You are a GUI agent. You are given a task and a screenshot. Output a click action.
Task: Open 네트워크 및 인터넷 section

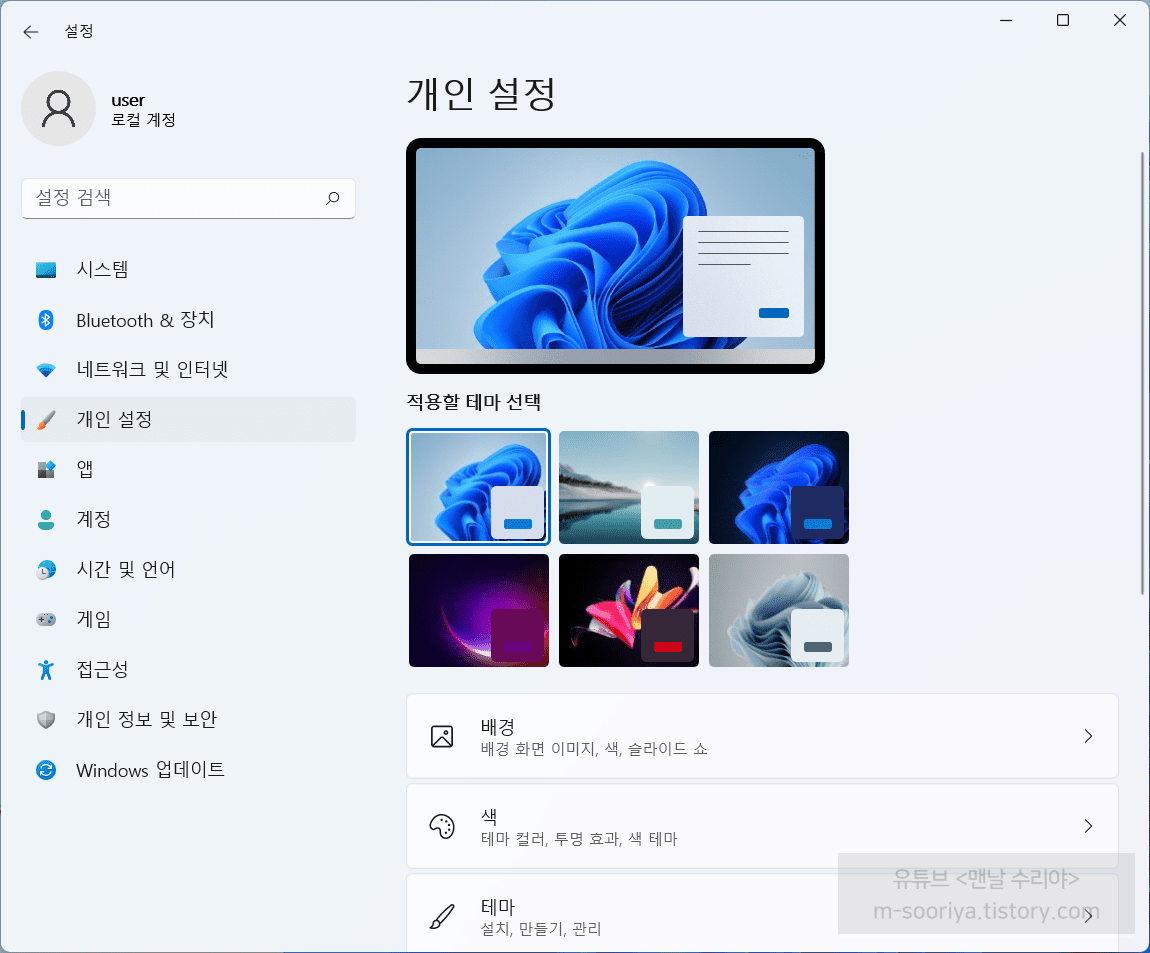click(x=188, y=370)
